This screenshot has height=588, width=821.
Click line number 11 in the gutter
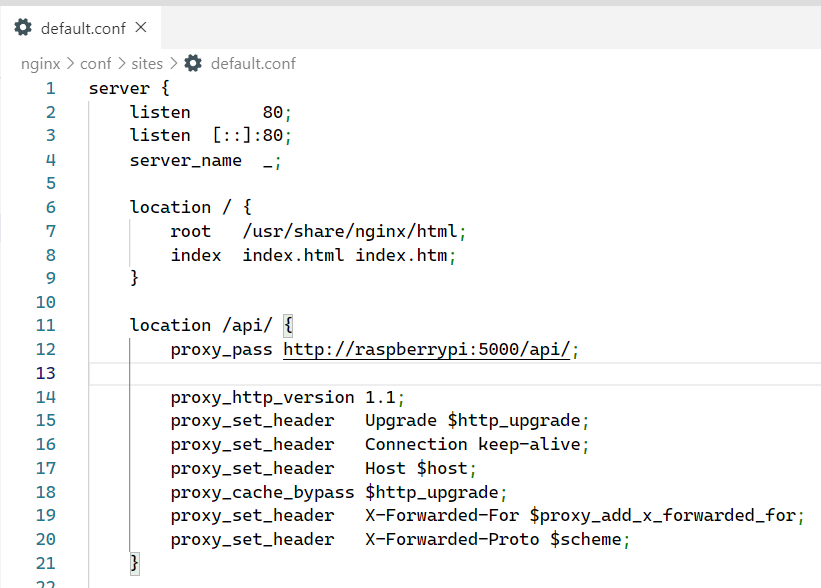[46, 325]
